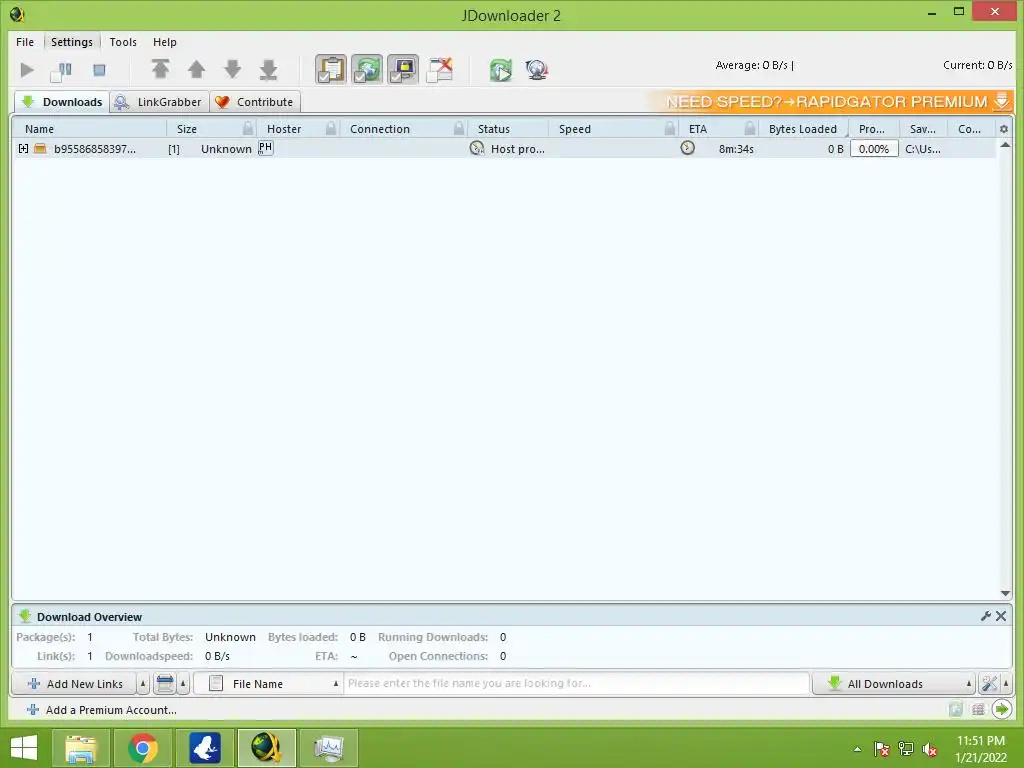
Task: Perform a reconnect via globe icon
Action: (x=537, y=70)
